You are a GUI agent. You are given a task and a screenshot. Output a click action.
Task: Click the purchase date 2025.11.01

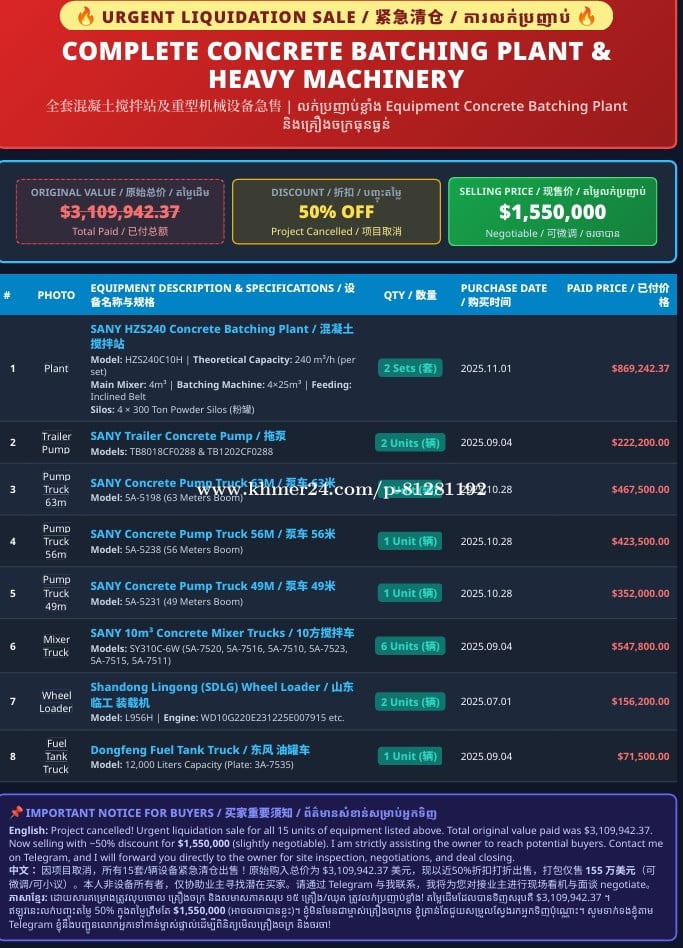(x=486, y=368)
